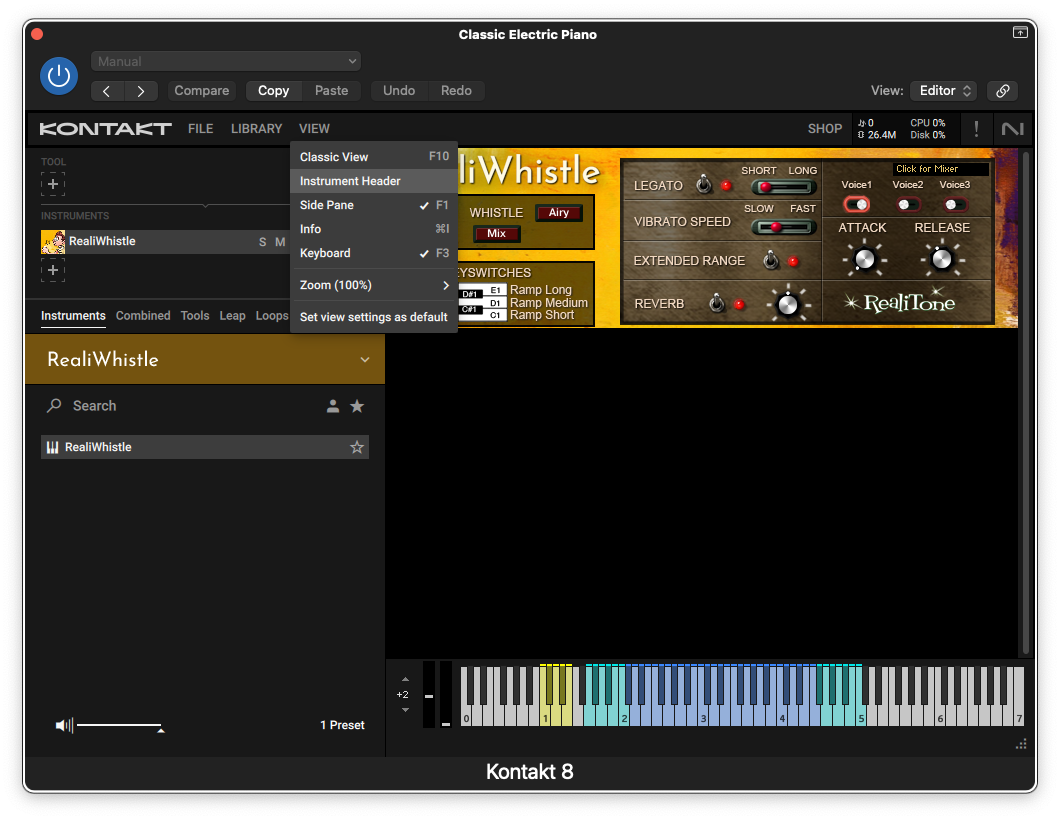Filter by user content person icon
Screen dimensions: 1060x820
333,406
